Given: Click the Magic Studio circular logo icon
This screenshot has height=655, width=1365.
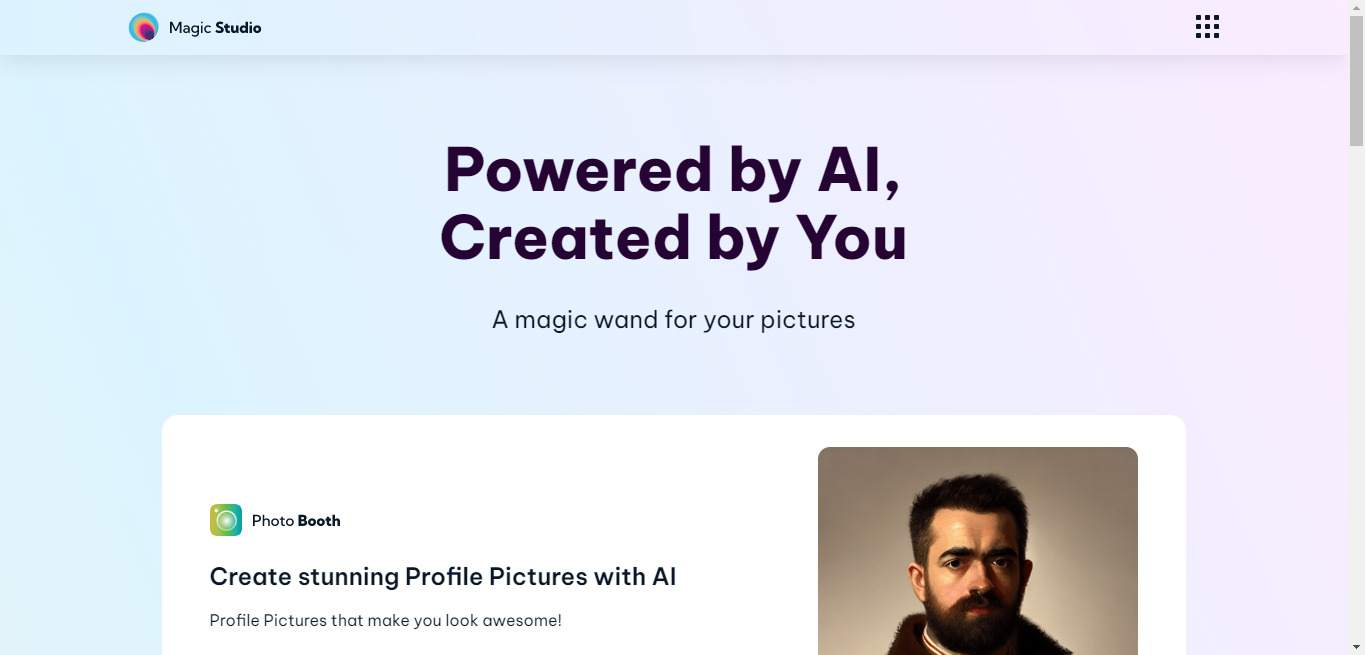Looking at the screenshot, I should click(x=143, y=28).
